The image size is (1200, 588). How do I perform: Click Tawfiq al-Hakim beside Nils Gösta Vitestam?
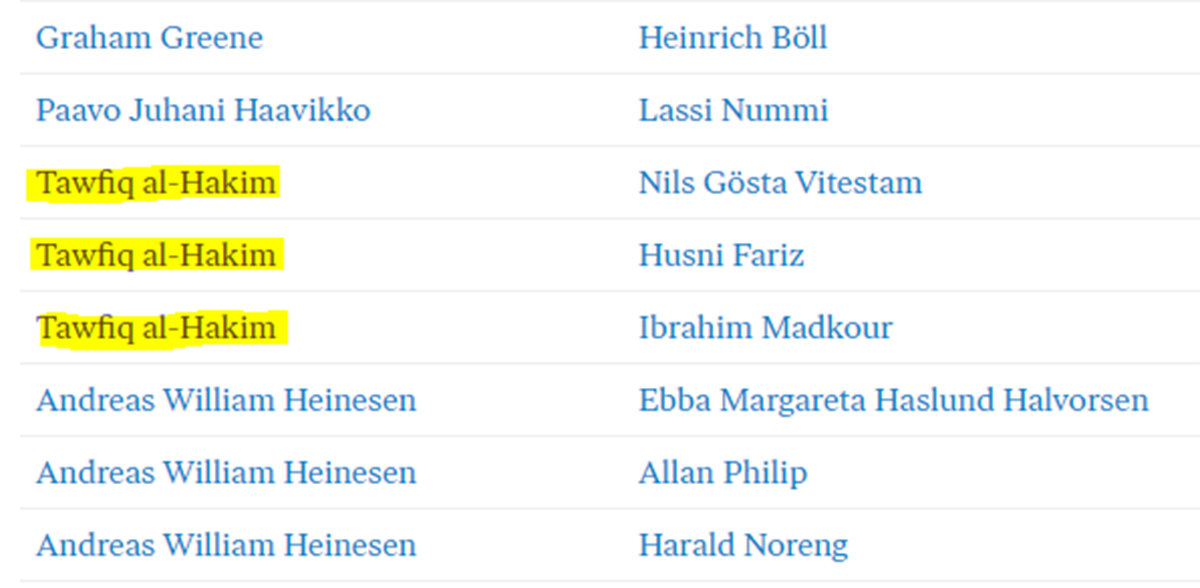click(156, 183)
